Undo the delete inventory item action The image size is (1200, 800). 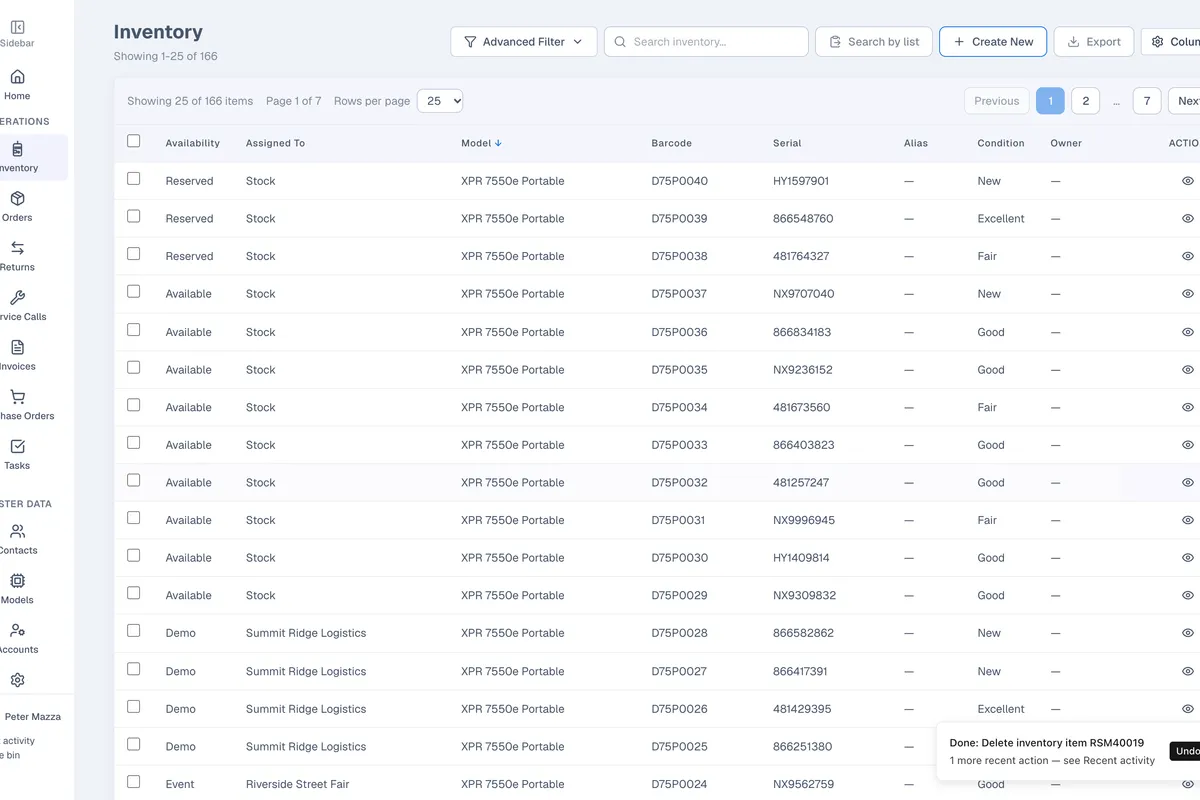click(x=1186, y=751)
